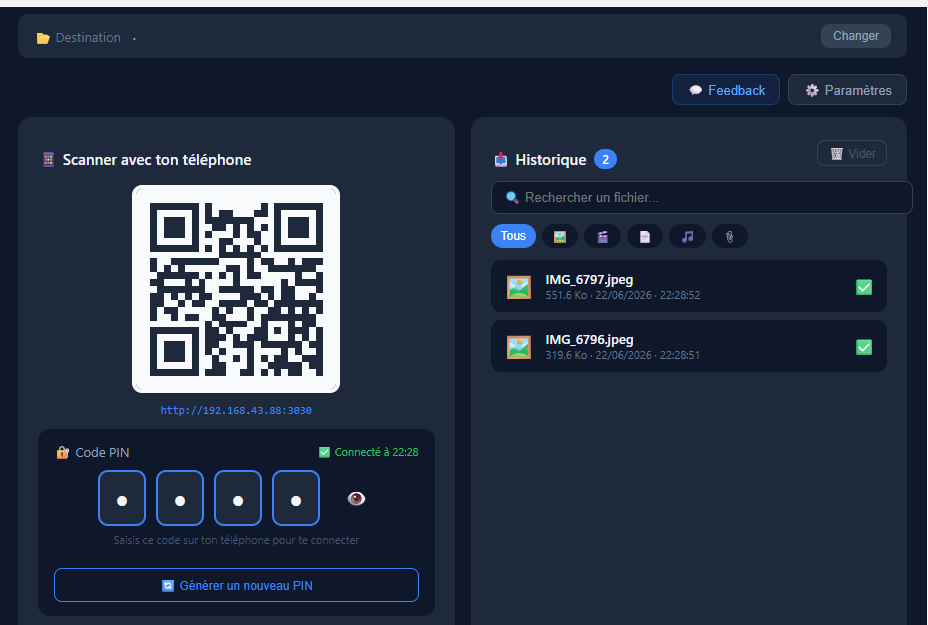
Task: Click the fourth PIN digit box
Action: [296, 498]
